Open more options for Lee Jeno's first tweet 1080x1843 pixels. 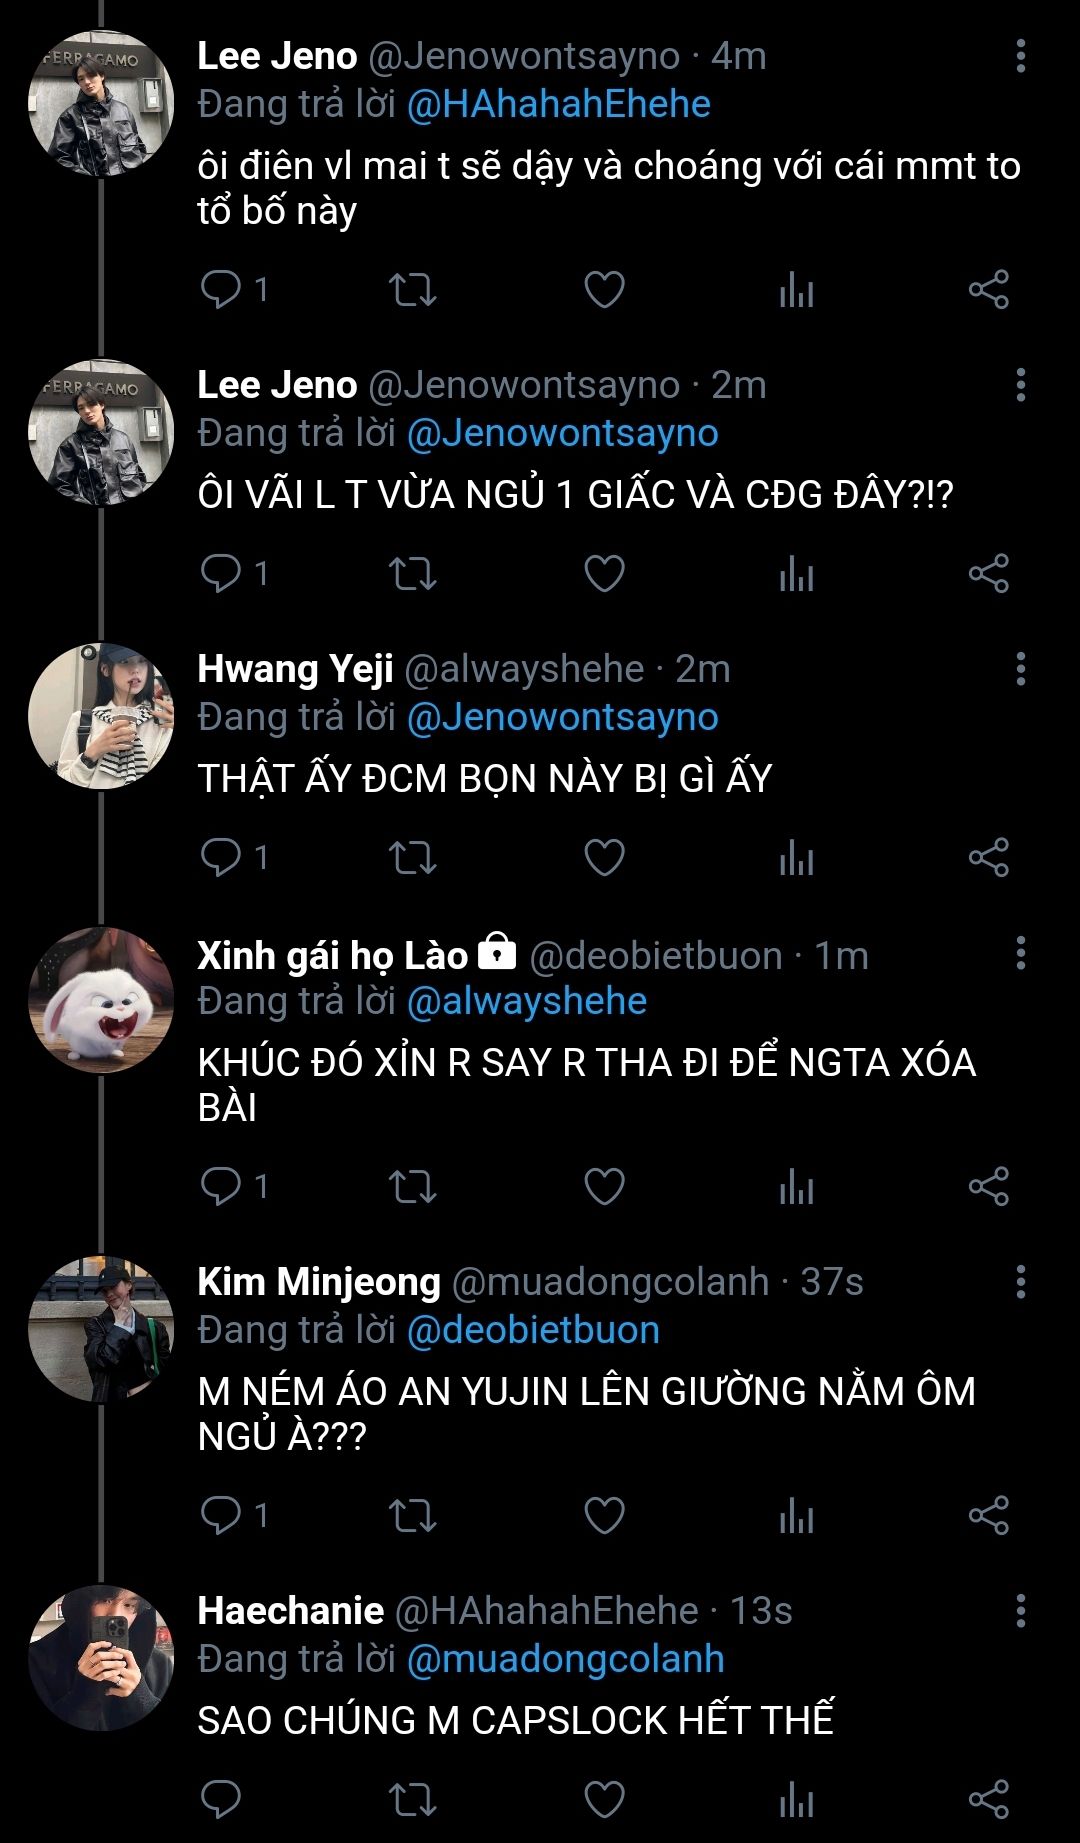(x=1020, y=57)
